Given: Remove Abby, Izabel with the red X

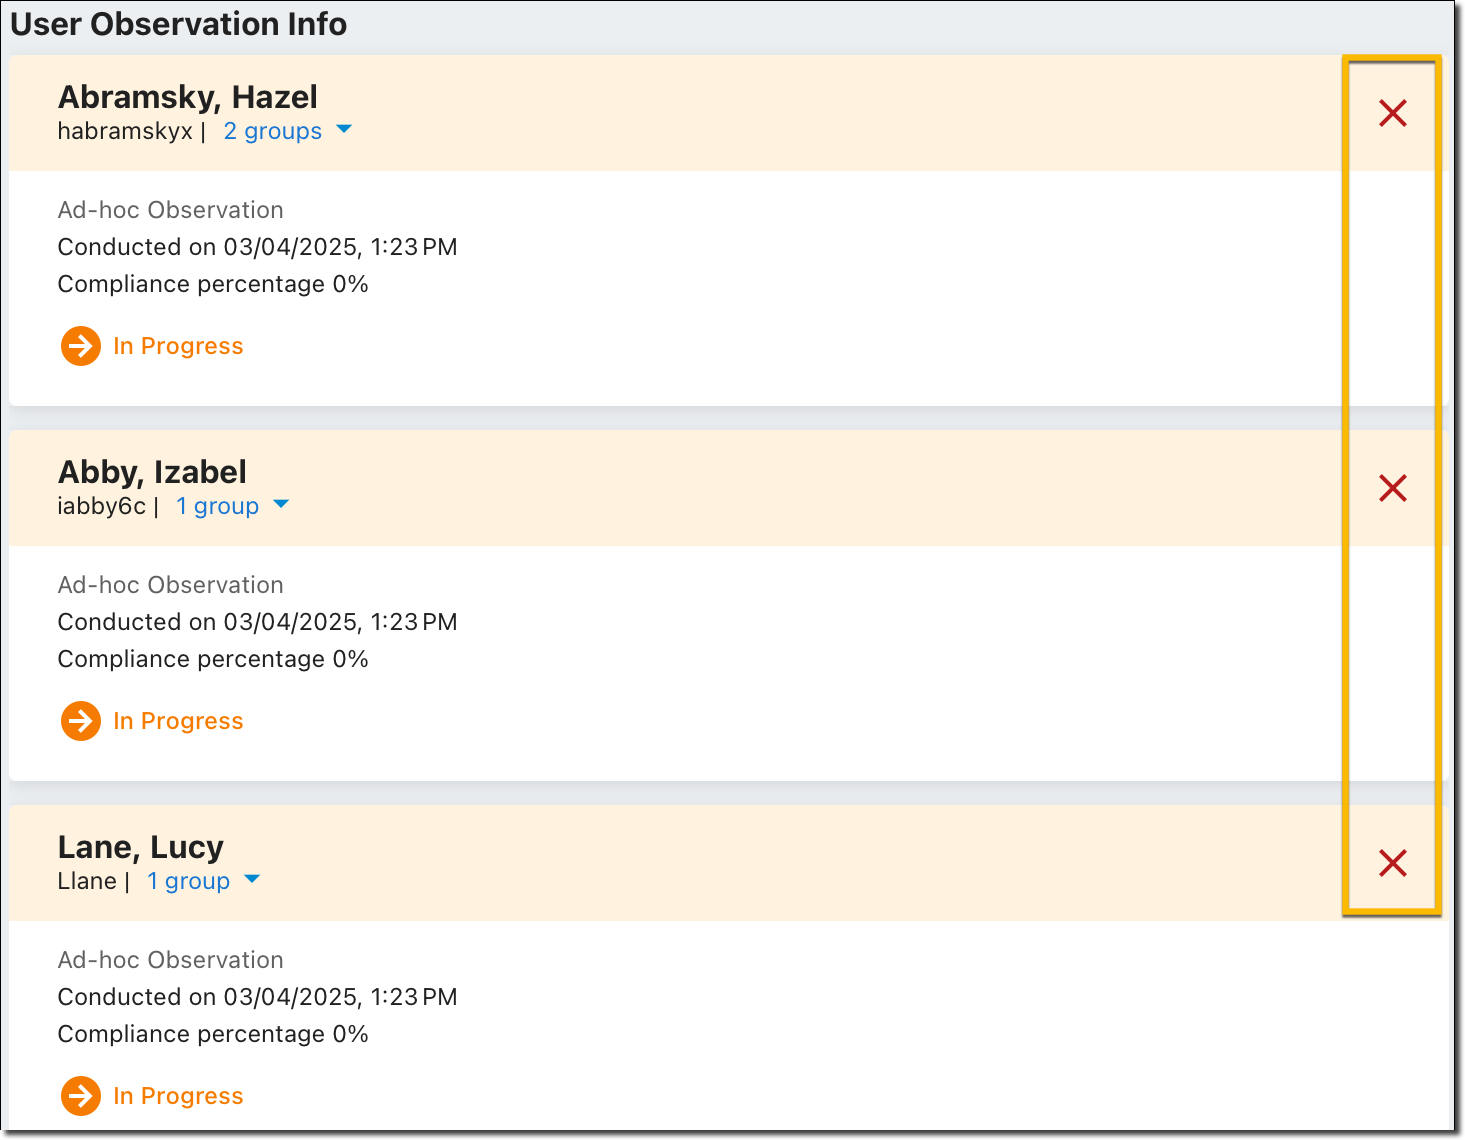Looking at the screenshot, I should pyautogui.click(x=1392, y=488).
